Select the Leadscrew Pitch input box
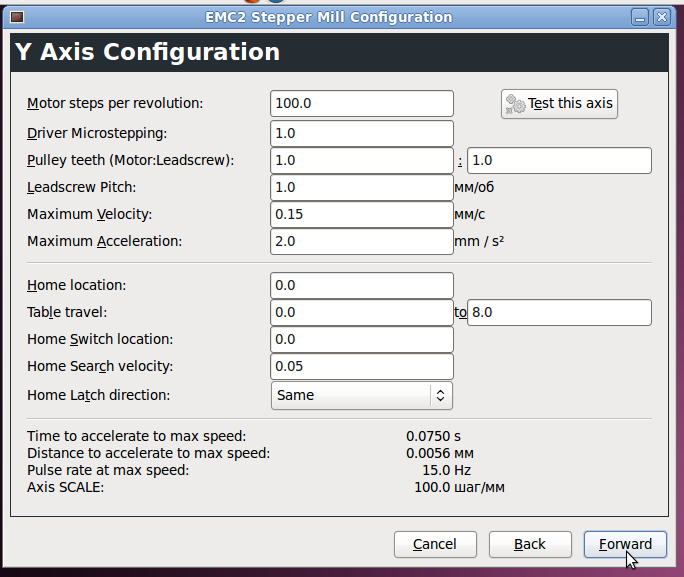 point(362,187)
